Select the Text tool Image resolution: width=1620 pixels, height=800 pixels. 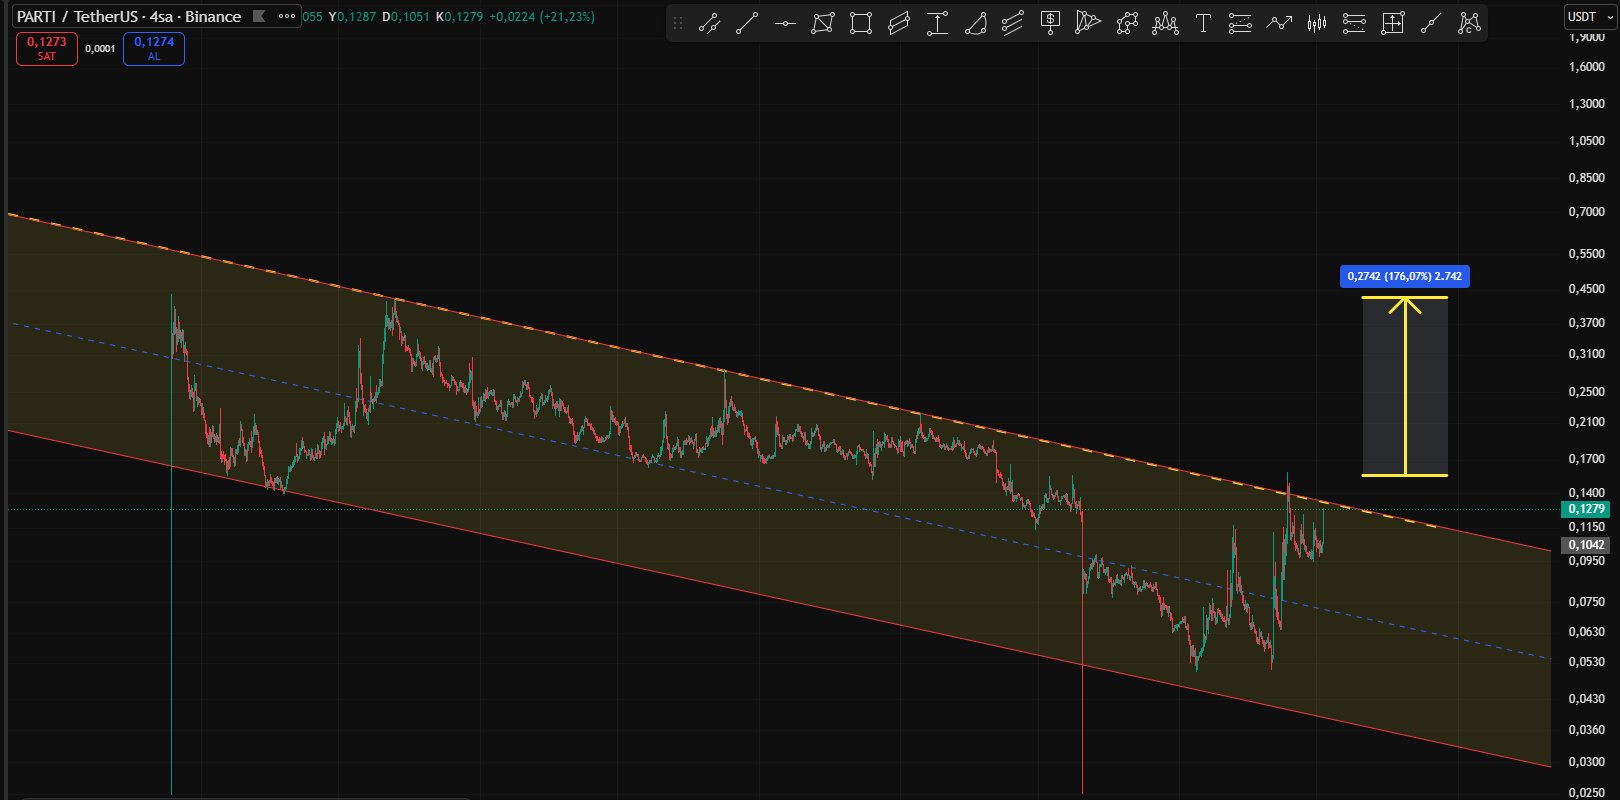tap(1203, 23)
